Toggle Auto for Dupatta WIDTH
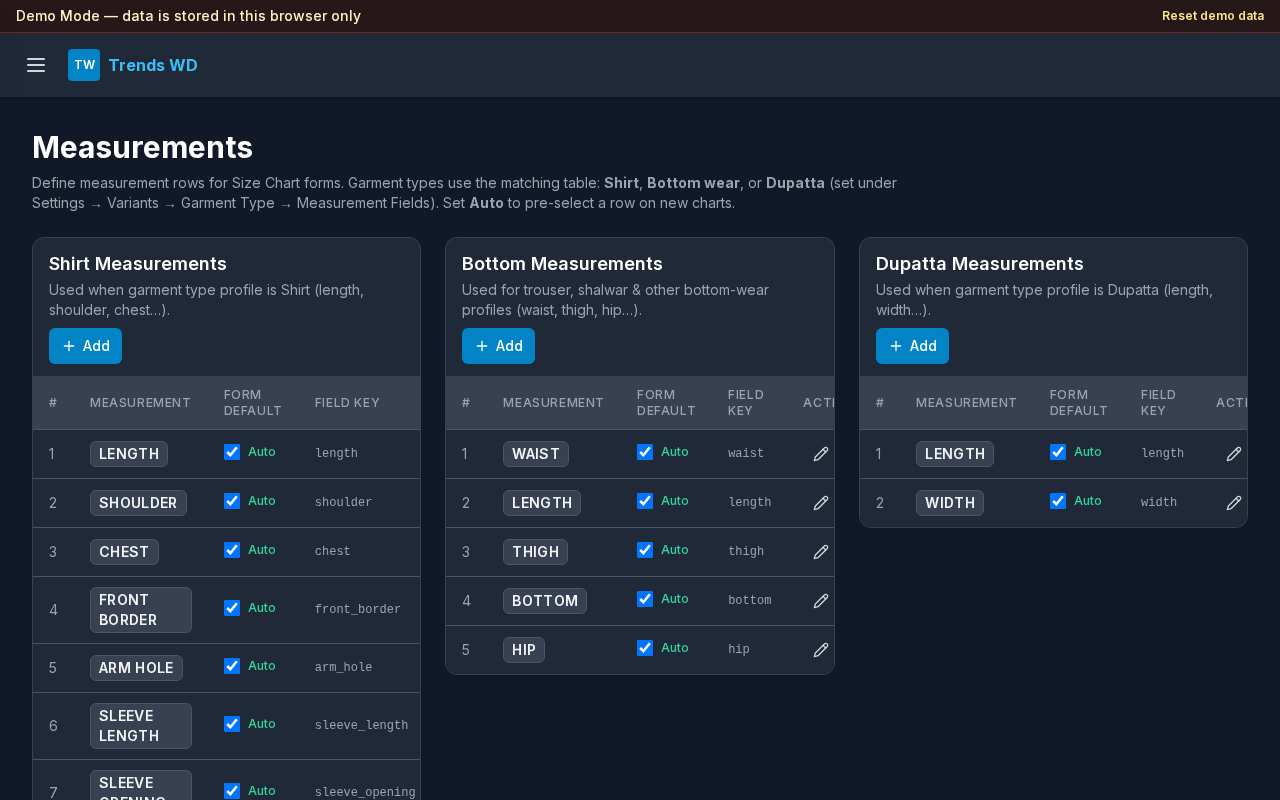The image size is (1280, 800). point(1058,501)
